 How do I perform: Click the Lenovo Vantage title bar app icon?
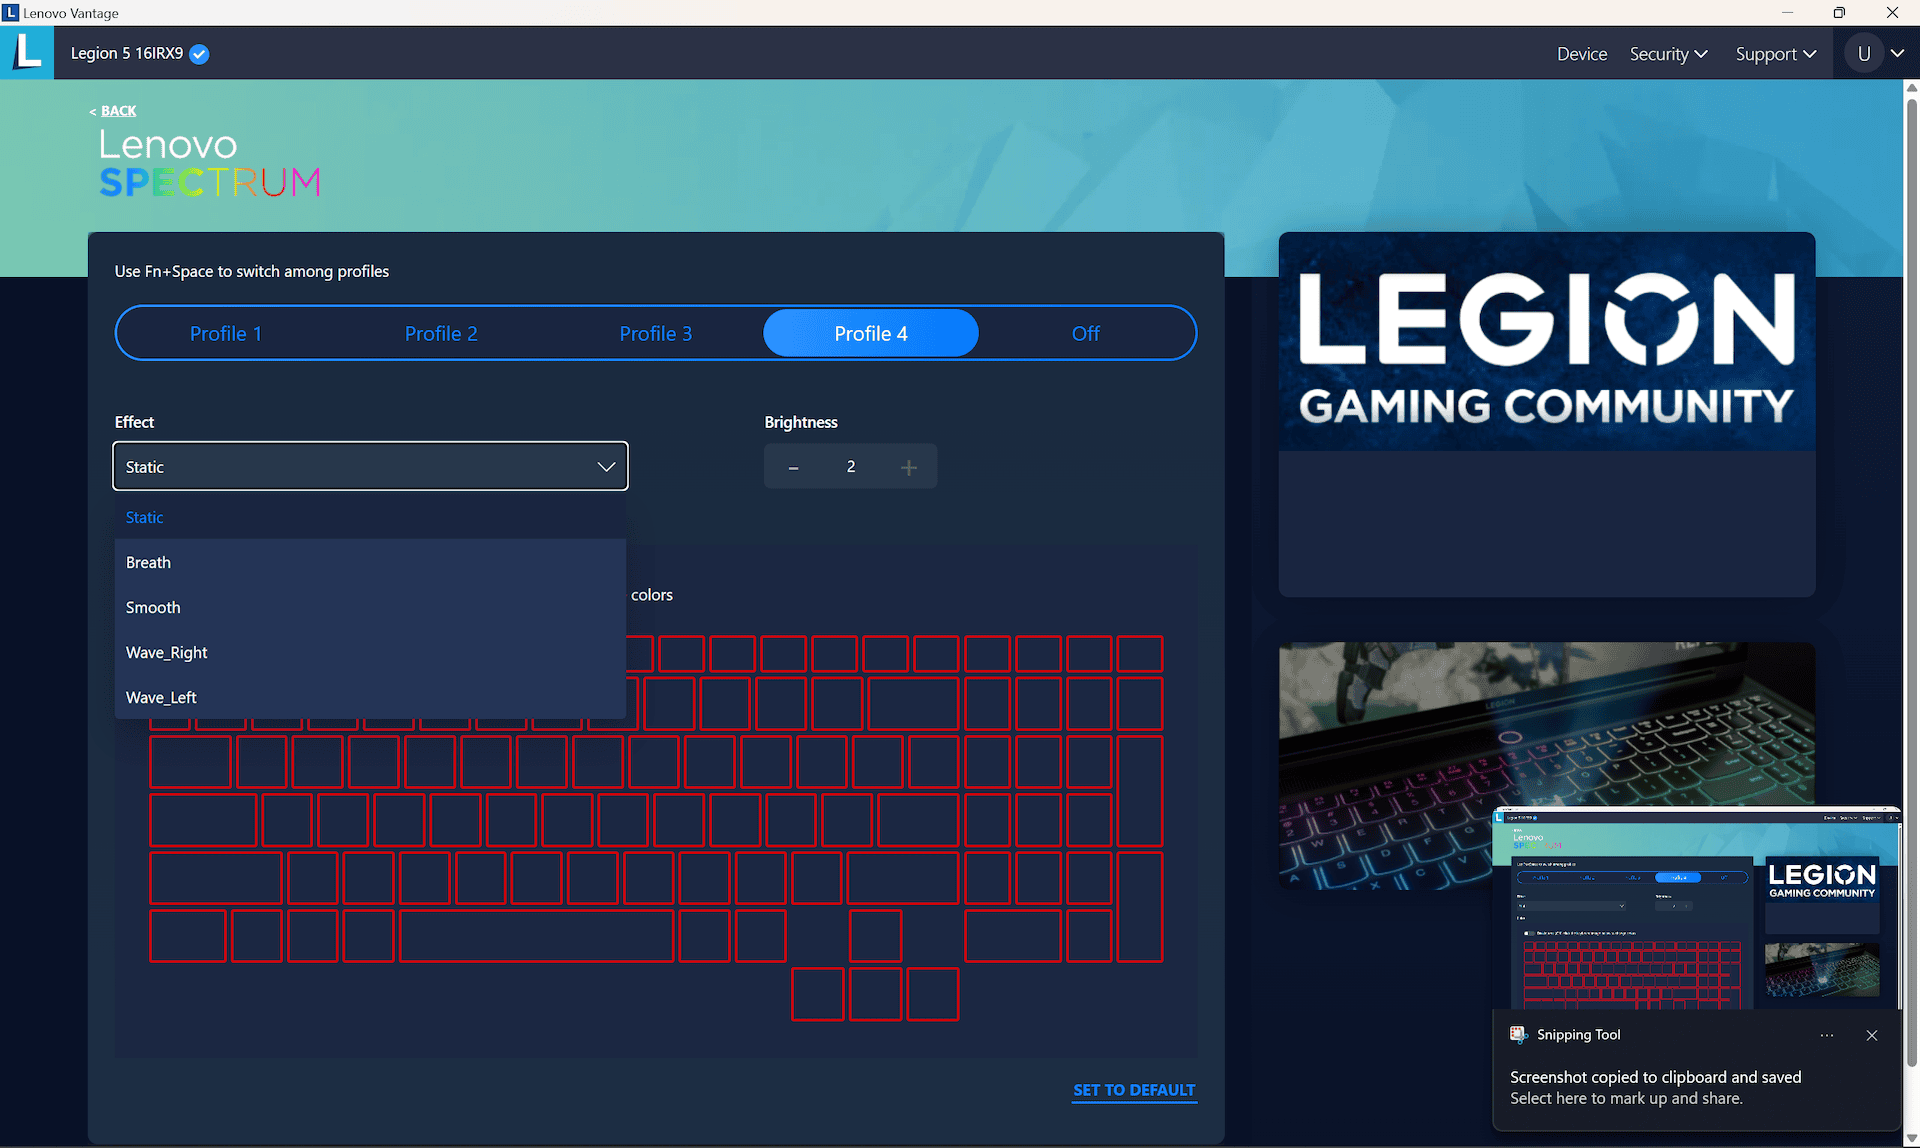pyautogui.click(x=11, y=13)
